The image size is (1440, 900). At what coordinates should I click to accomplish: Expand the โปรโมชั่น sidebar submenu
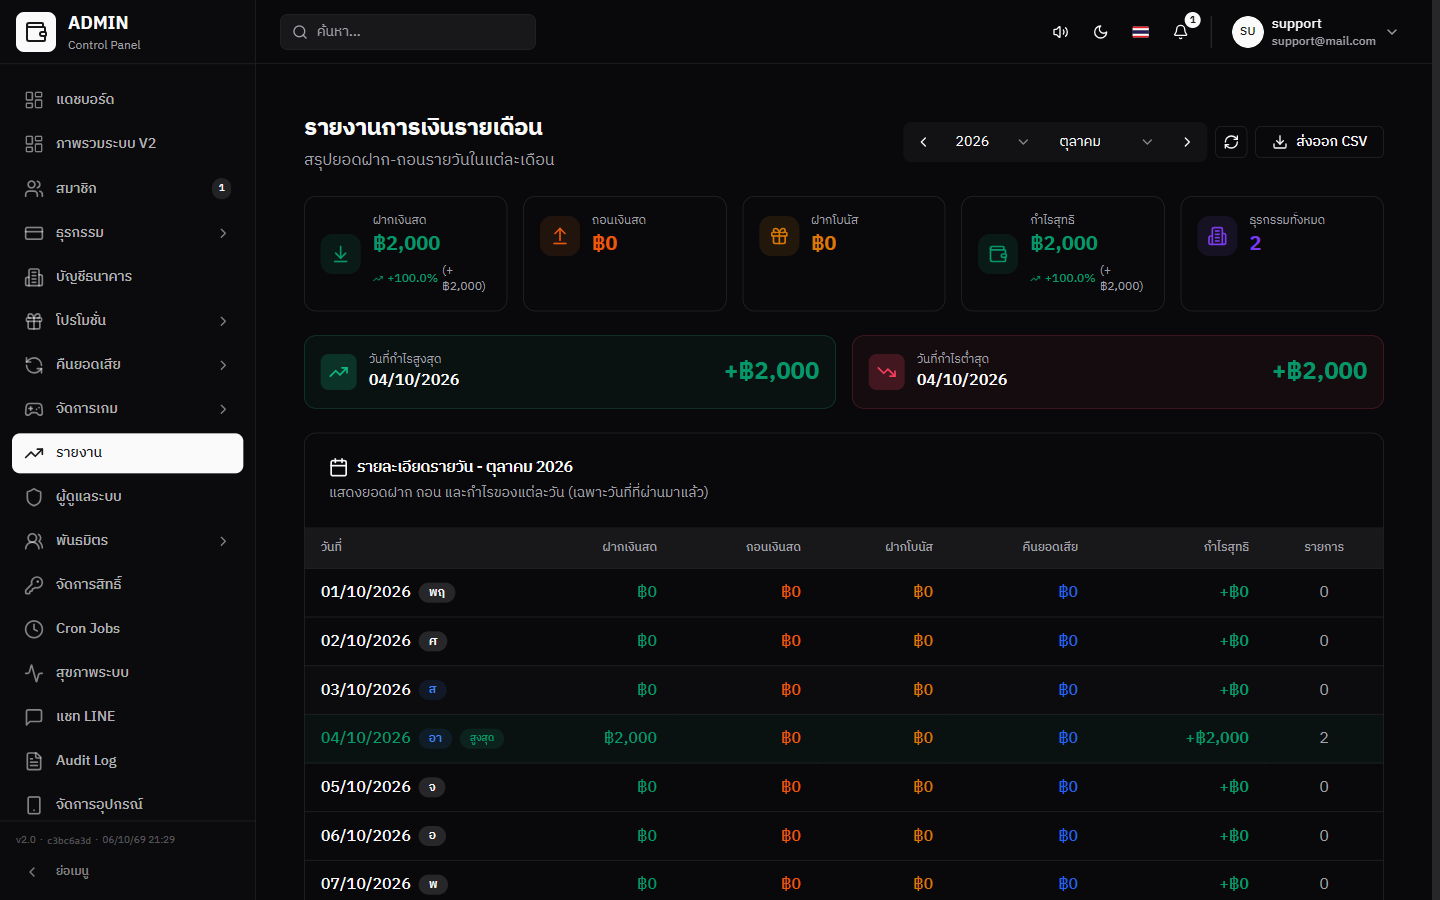tap(128, 320)
